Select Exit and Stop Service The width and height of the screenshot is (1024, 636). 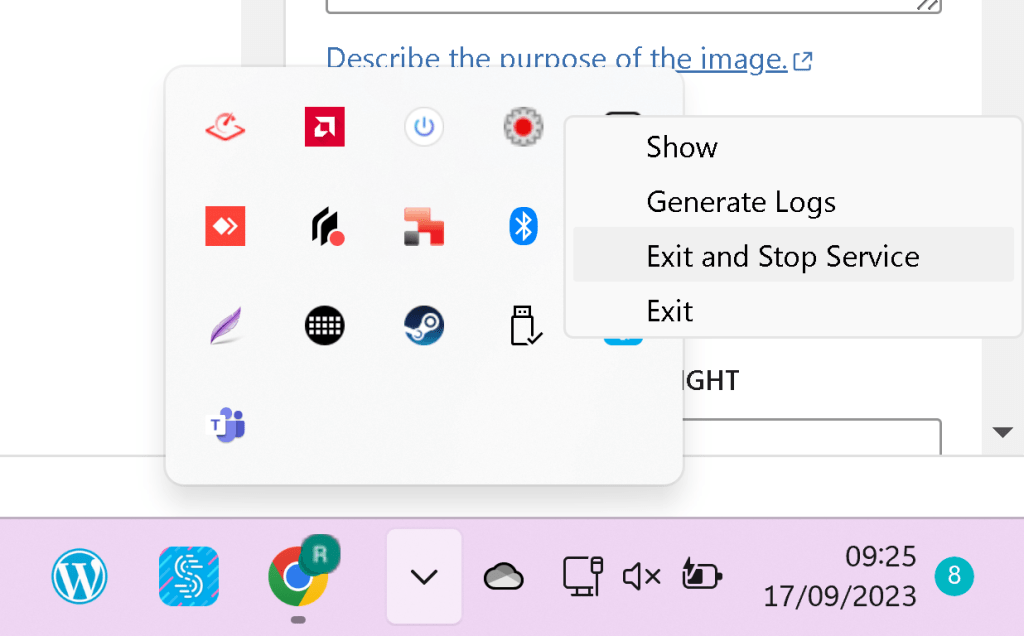[793, 255]
